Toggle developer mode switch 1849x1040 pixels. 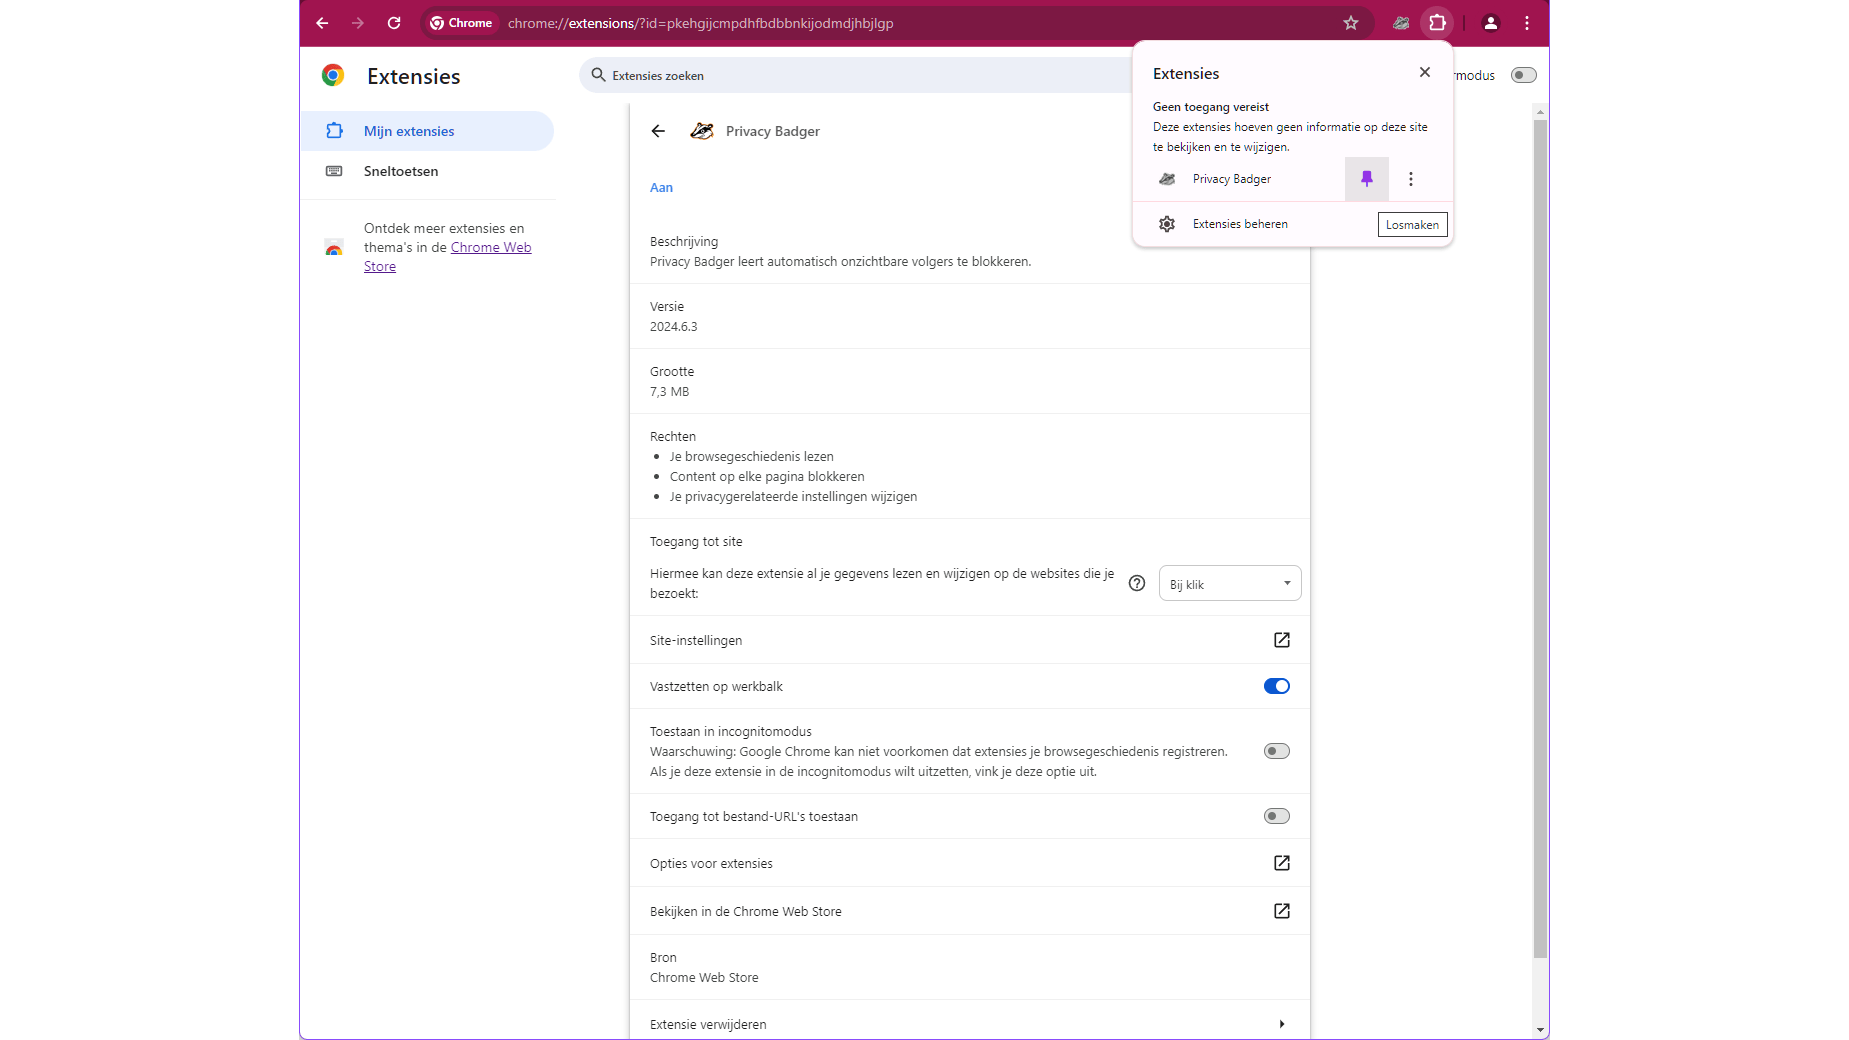tap(1524, 75)
